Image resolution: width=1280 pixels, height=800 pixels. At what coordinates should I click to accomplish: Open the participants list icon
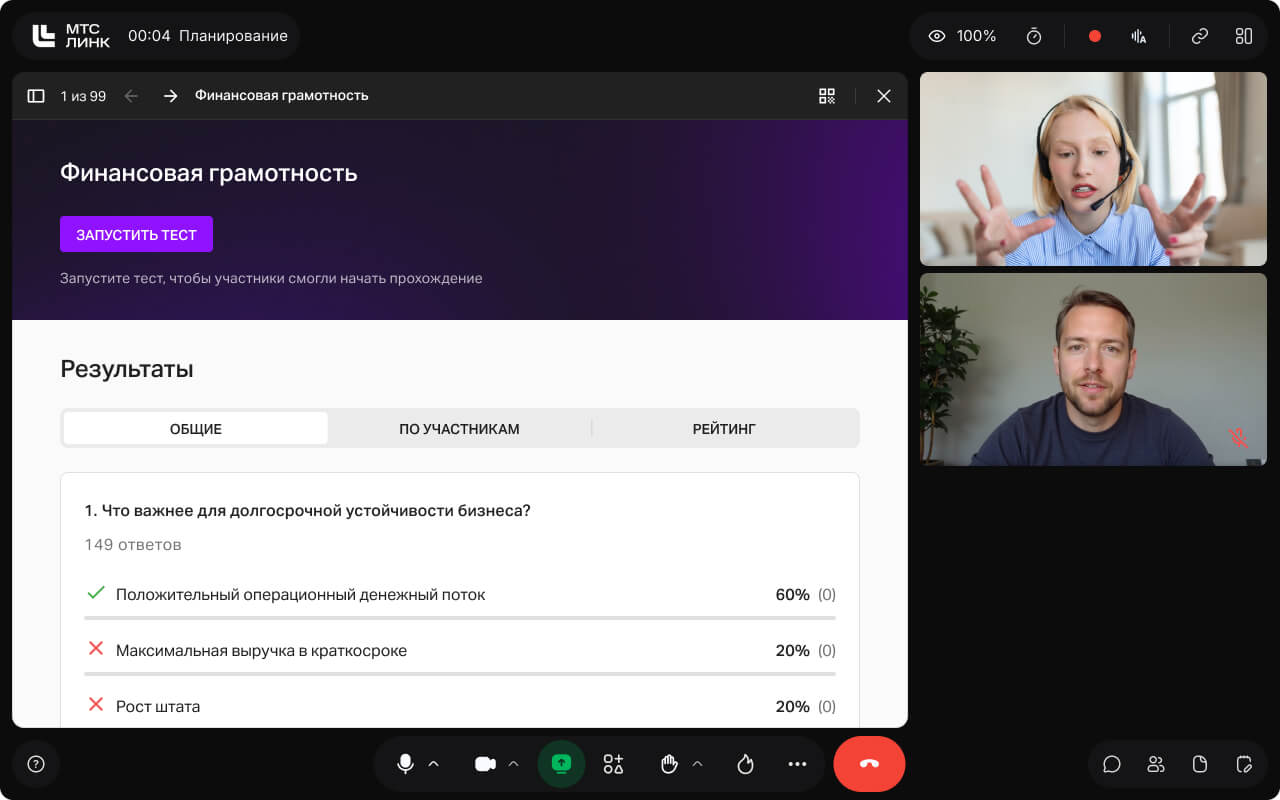[1156, 764]
